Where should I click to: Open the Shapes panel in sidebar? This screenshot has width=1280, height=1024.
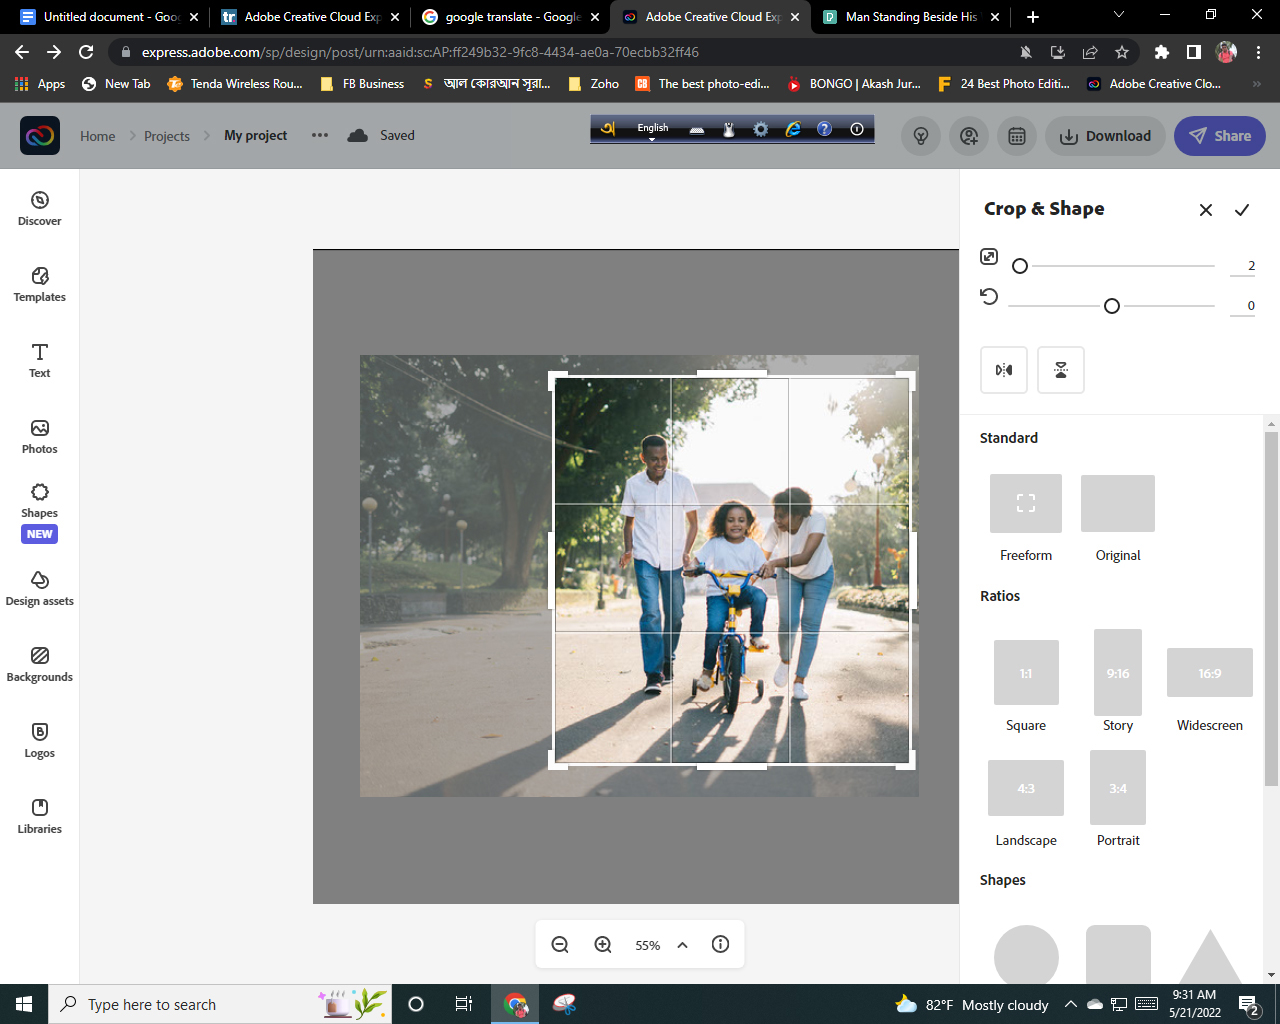40,512
